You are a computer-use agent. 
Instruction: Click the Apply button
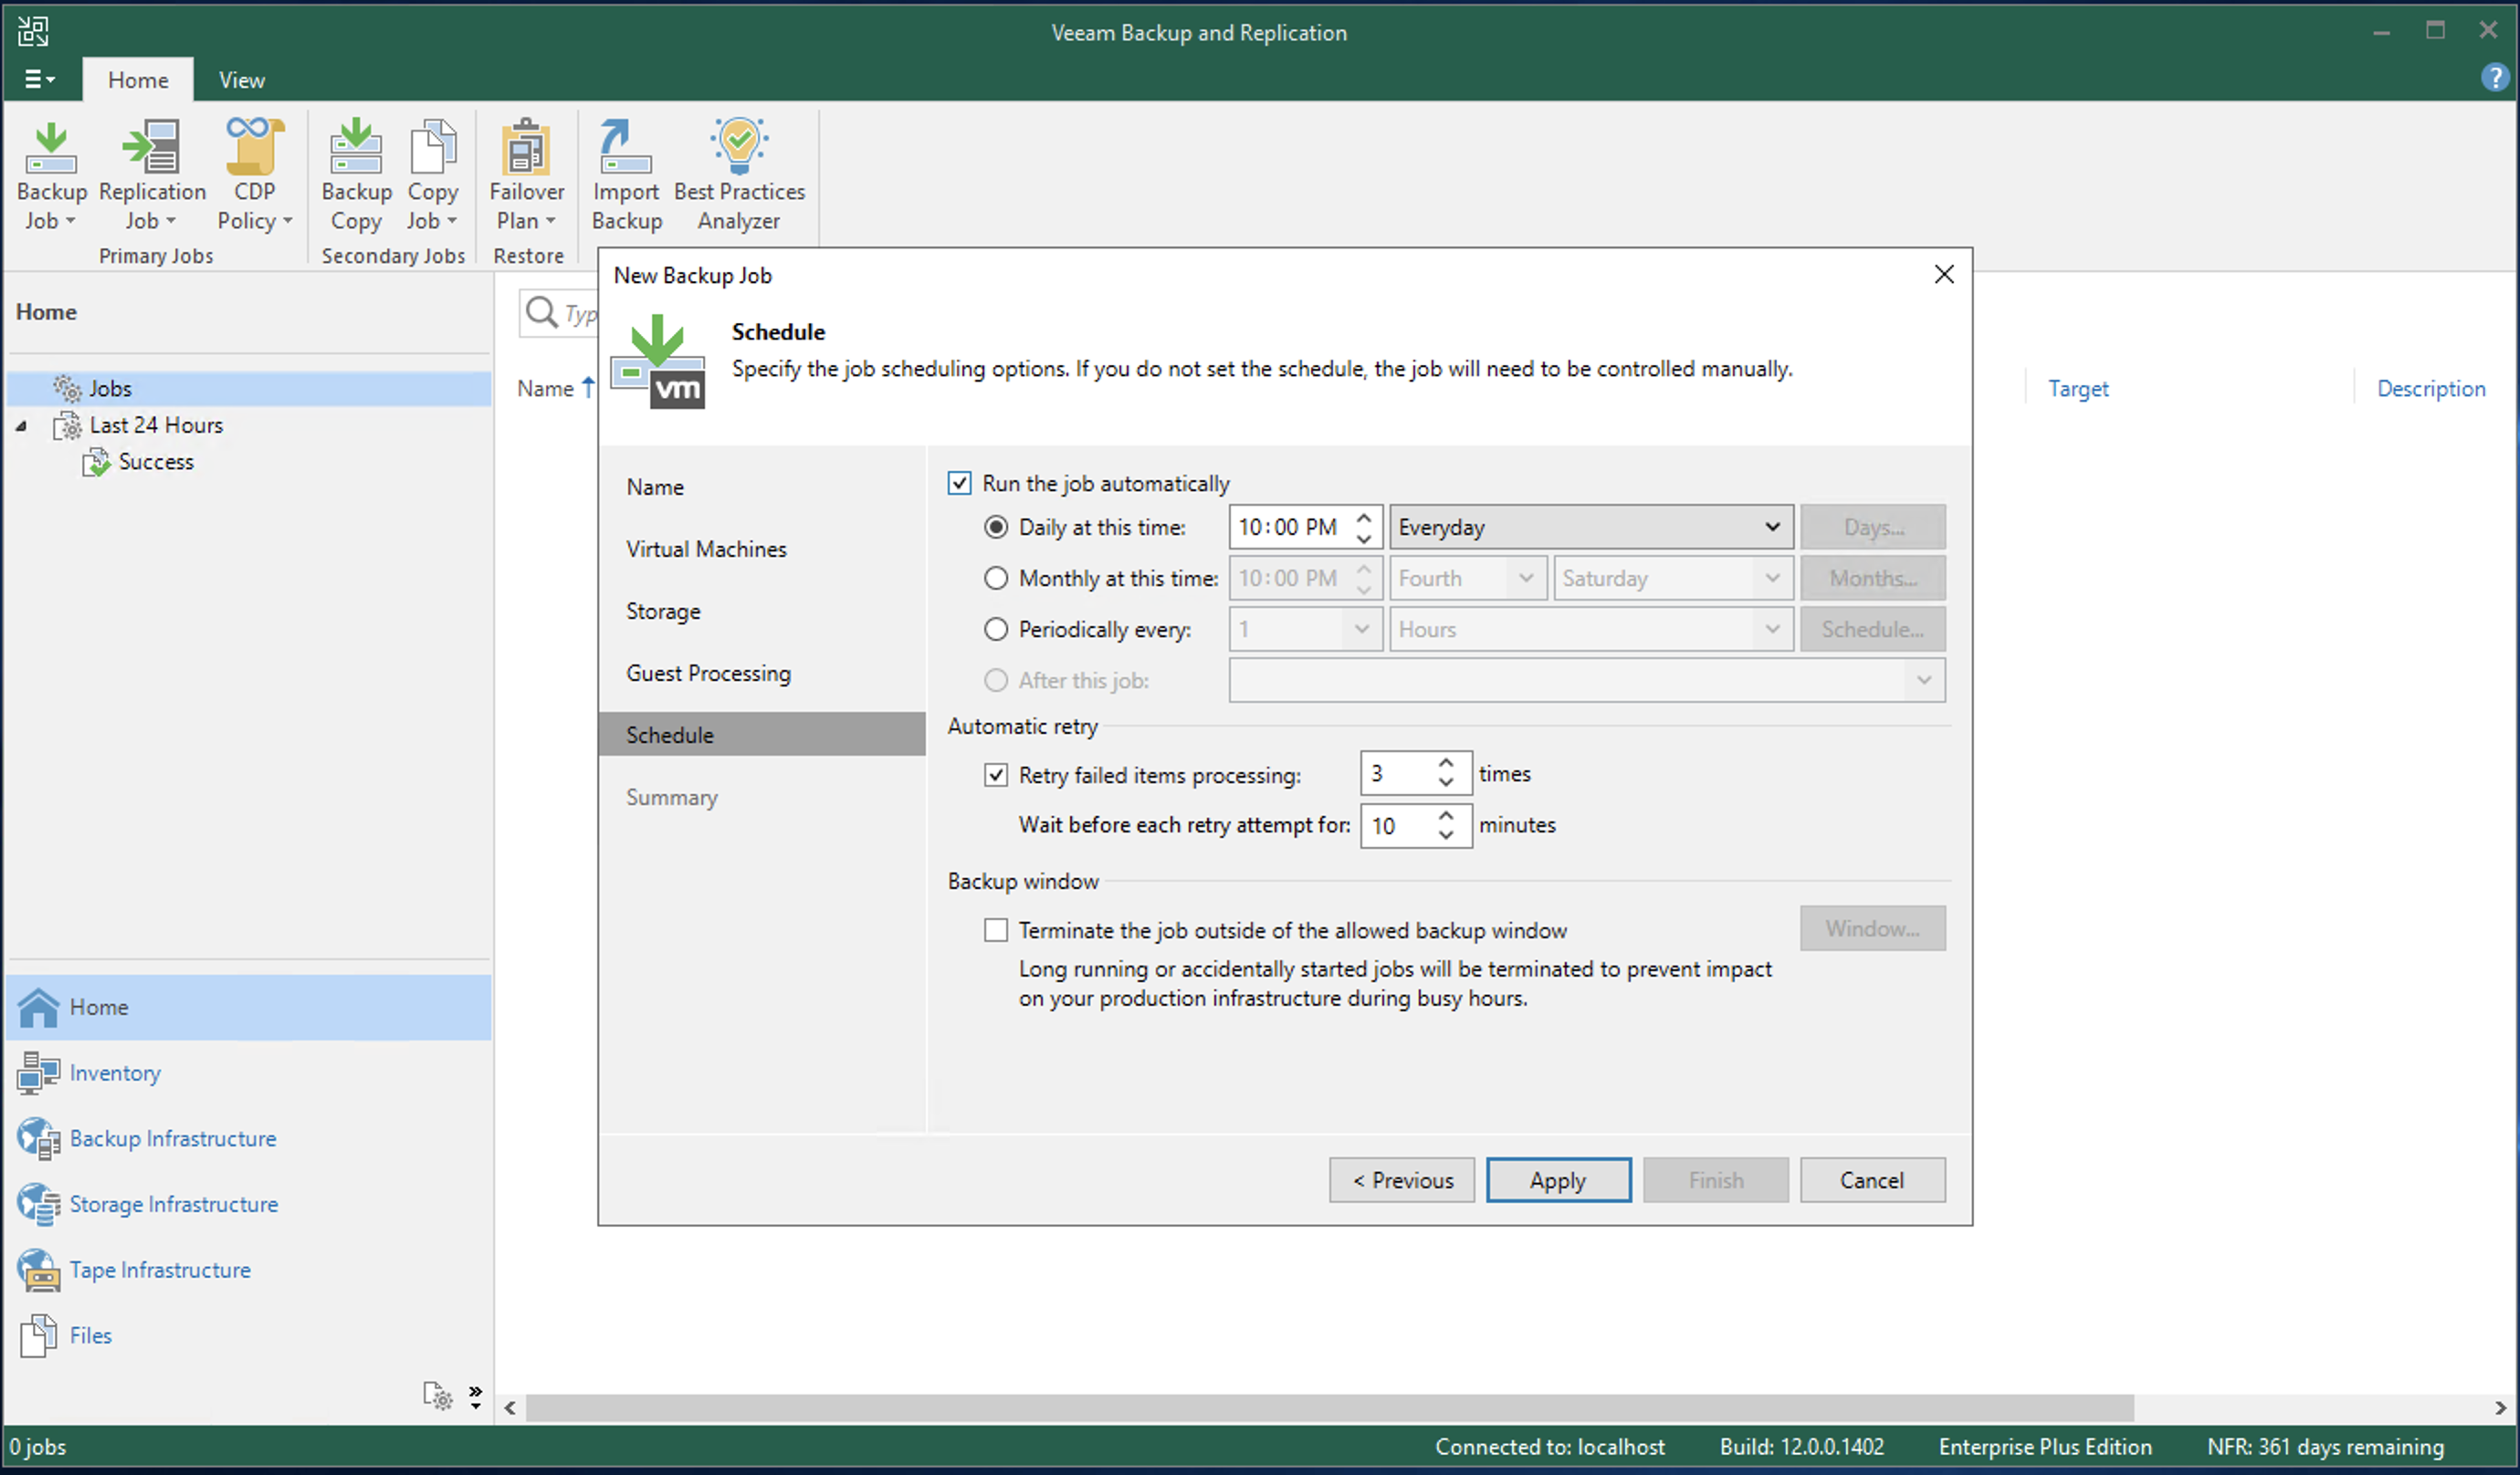pos(1558,1180)
